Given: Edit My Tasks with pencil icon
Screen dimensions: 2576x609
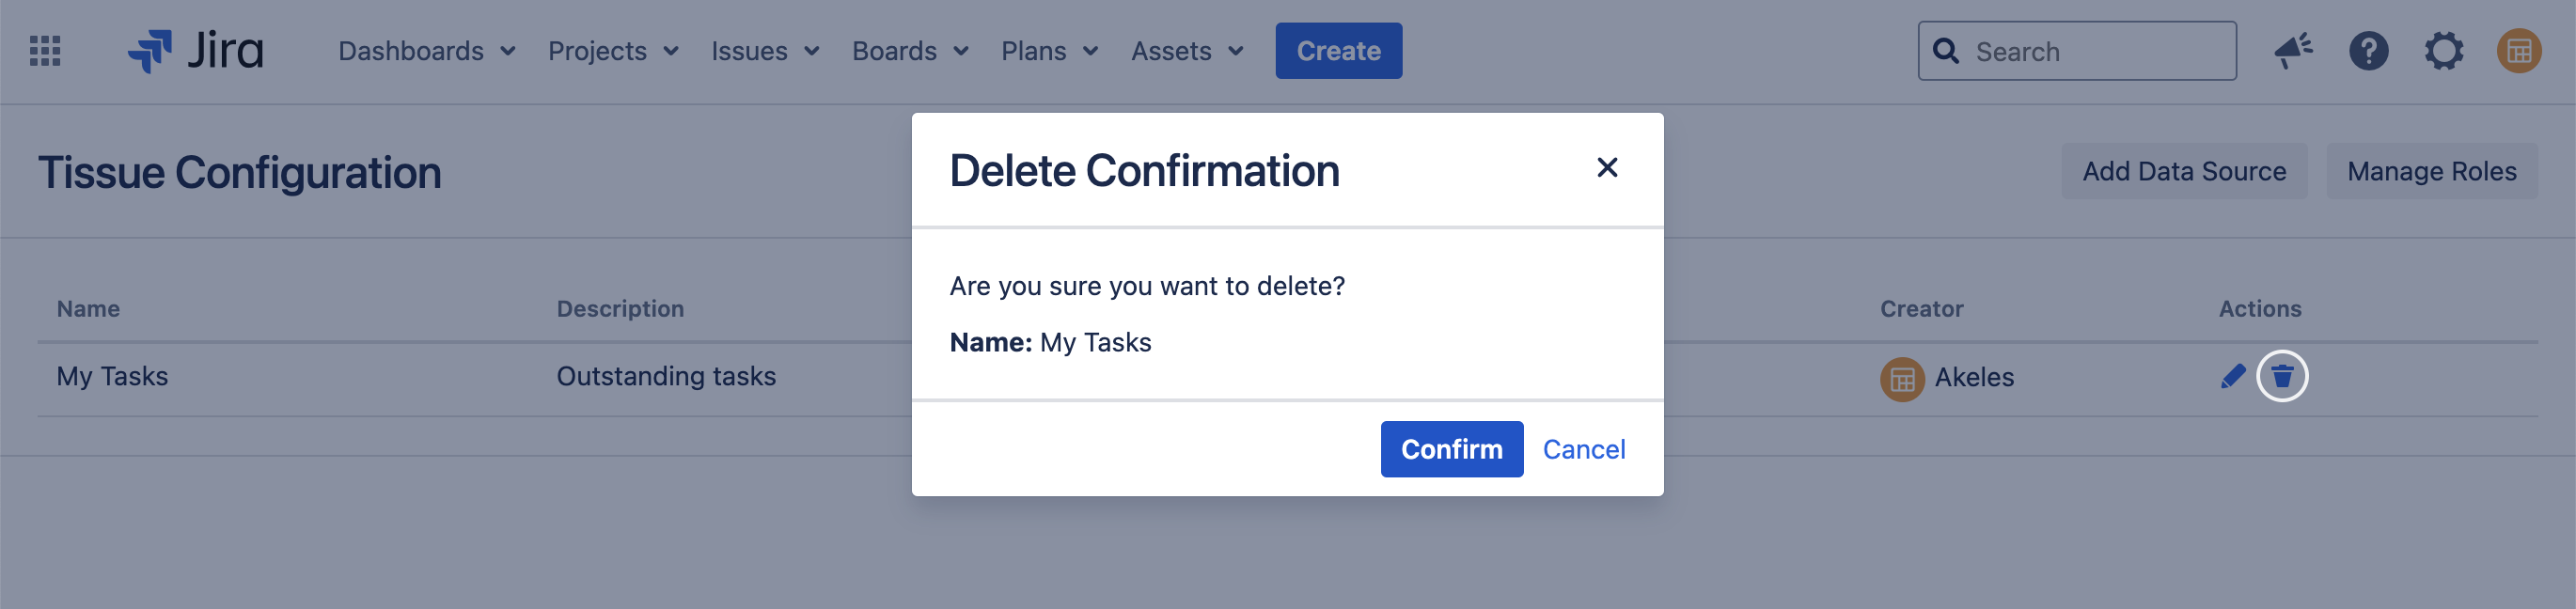Looking at the screenshot, I should click(x=2232, y=376).
